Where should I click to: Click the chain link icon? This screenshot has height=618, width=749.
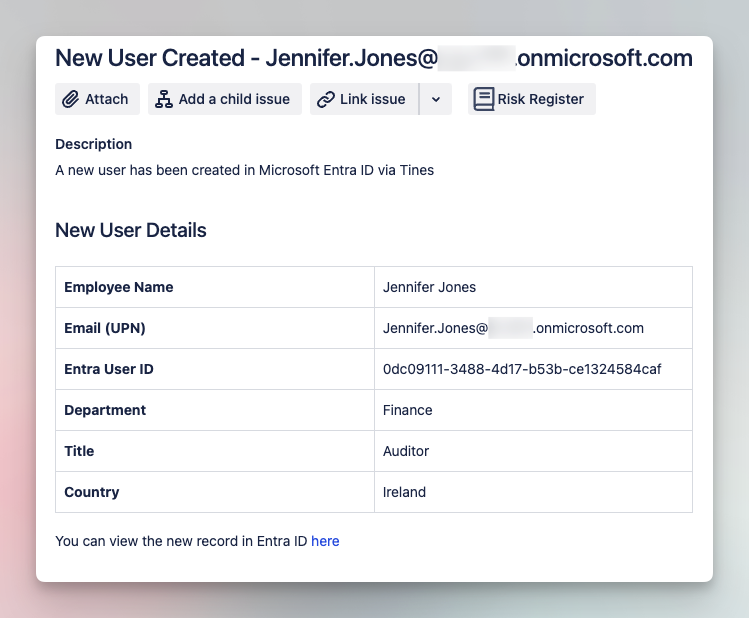click(x=326, y=99)
